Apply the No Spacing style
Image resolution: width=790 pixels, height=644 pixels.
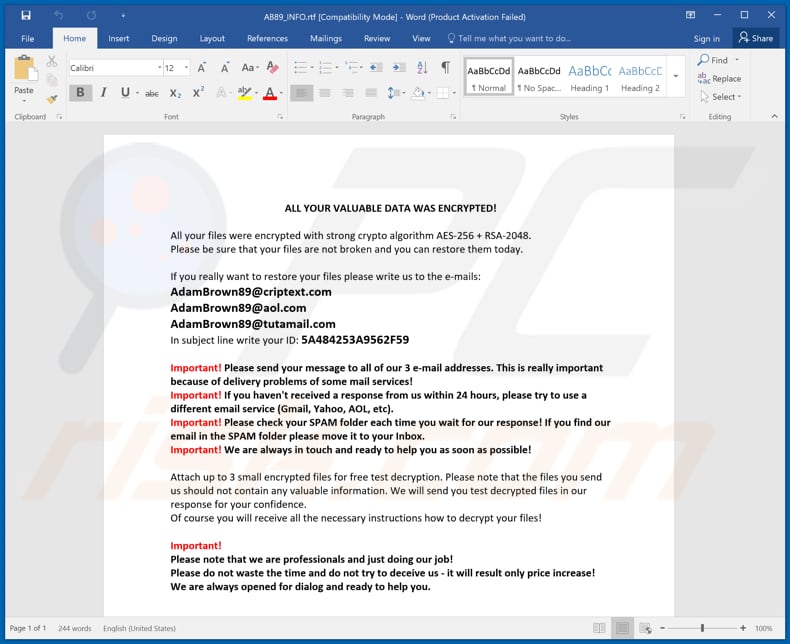539,78
